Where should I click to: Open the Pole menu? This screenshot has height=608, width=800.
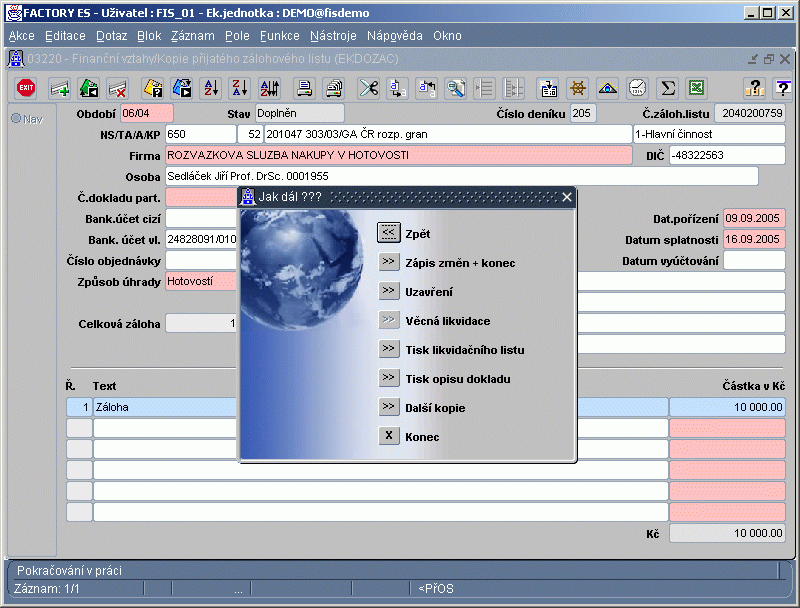coord(237,36)
